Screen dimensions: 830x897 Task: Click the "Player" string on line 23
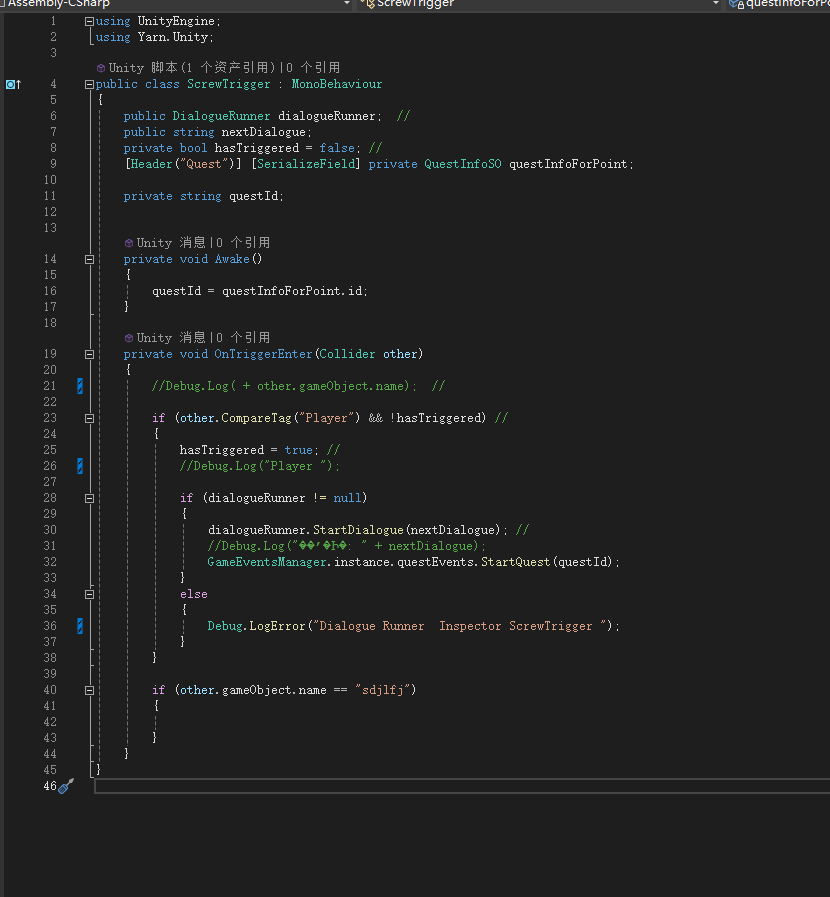(327, 418)
